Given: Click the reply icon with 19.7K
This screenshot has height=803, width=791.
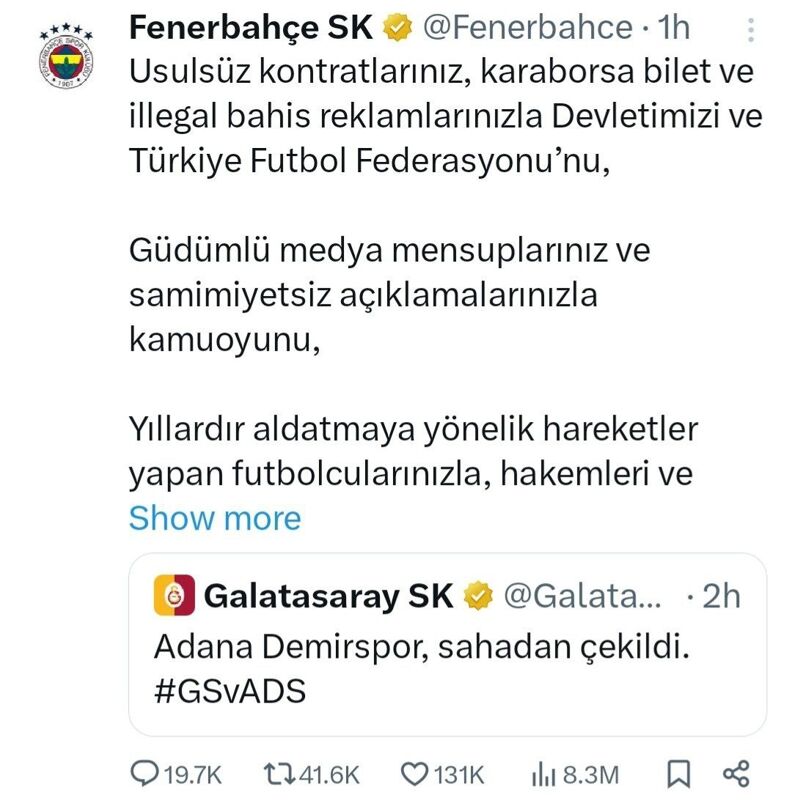Looking at the screenshot, I should point(146,773).
